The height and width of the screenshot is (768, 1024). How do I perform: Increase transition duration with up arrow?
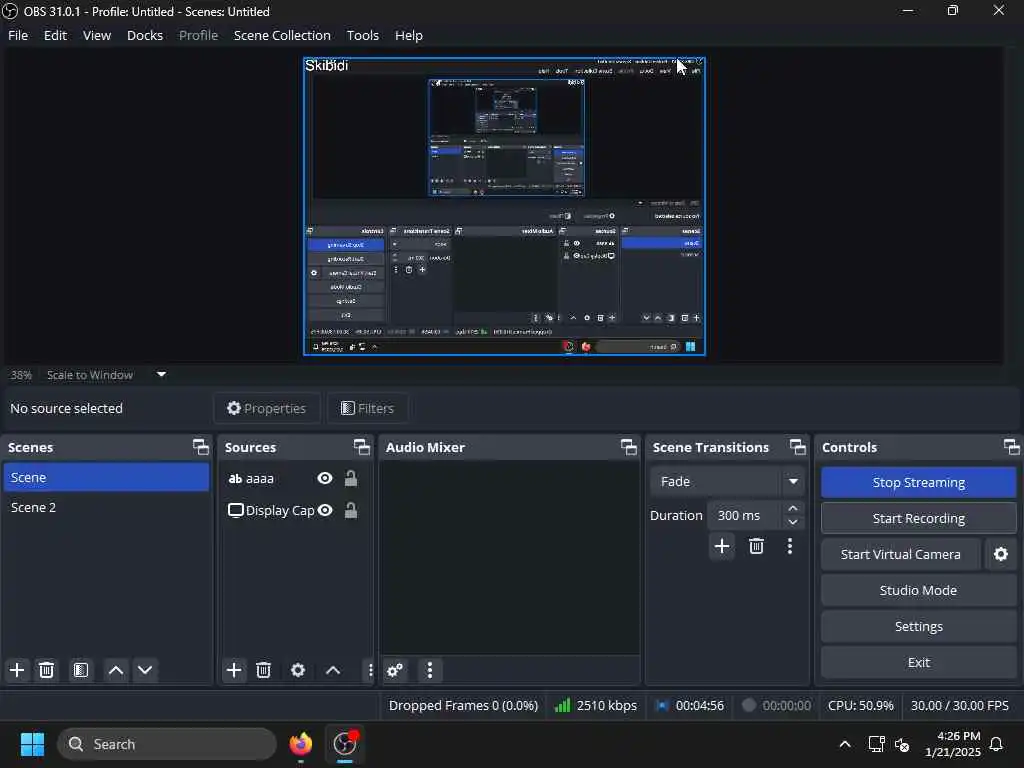tap(792, 508)
